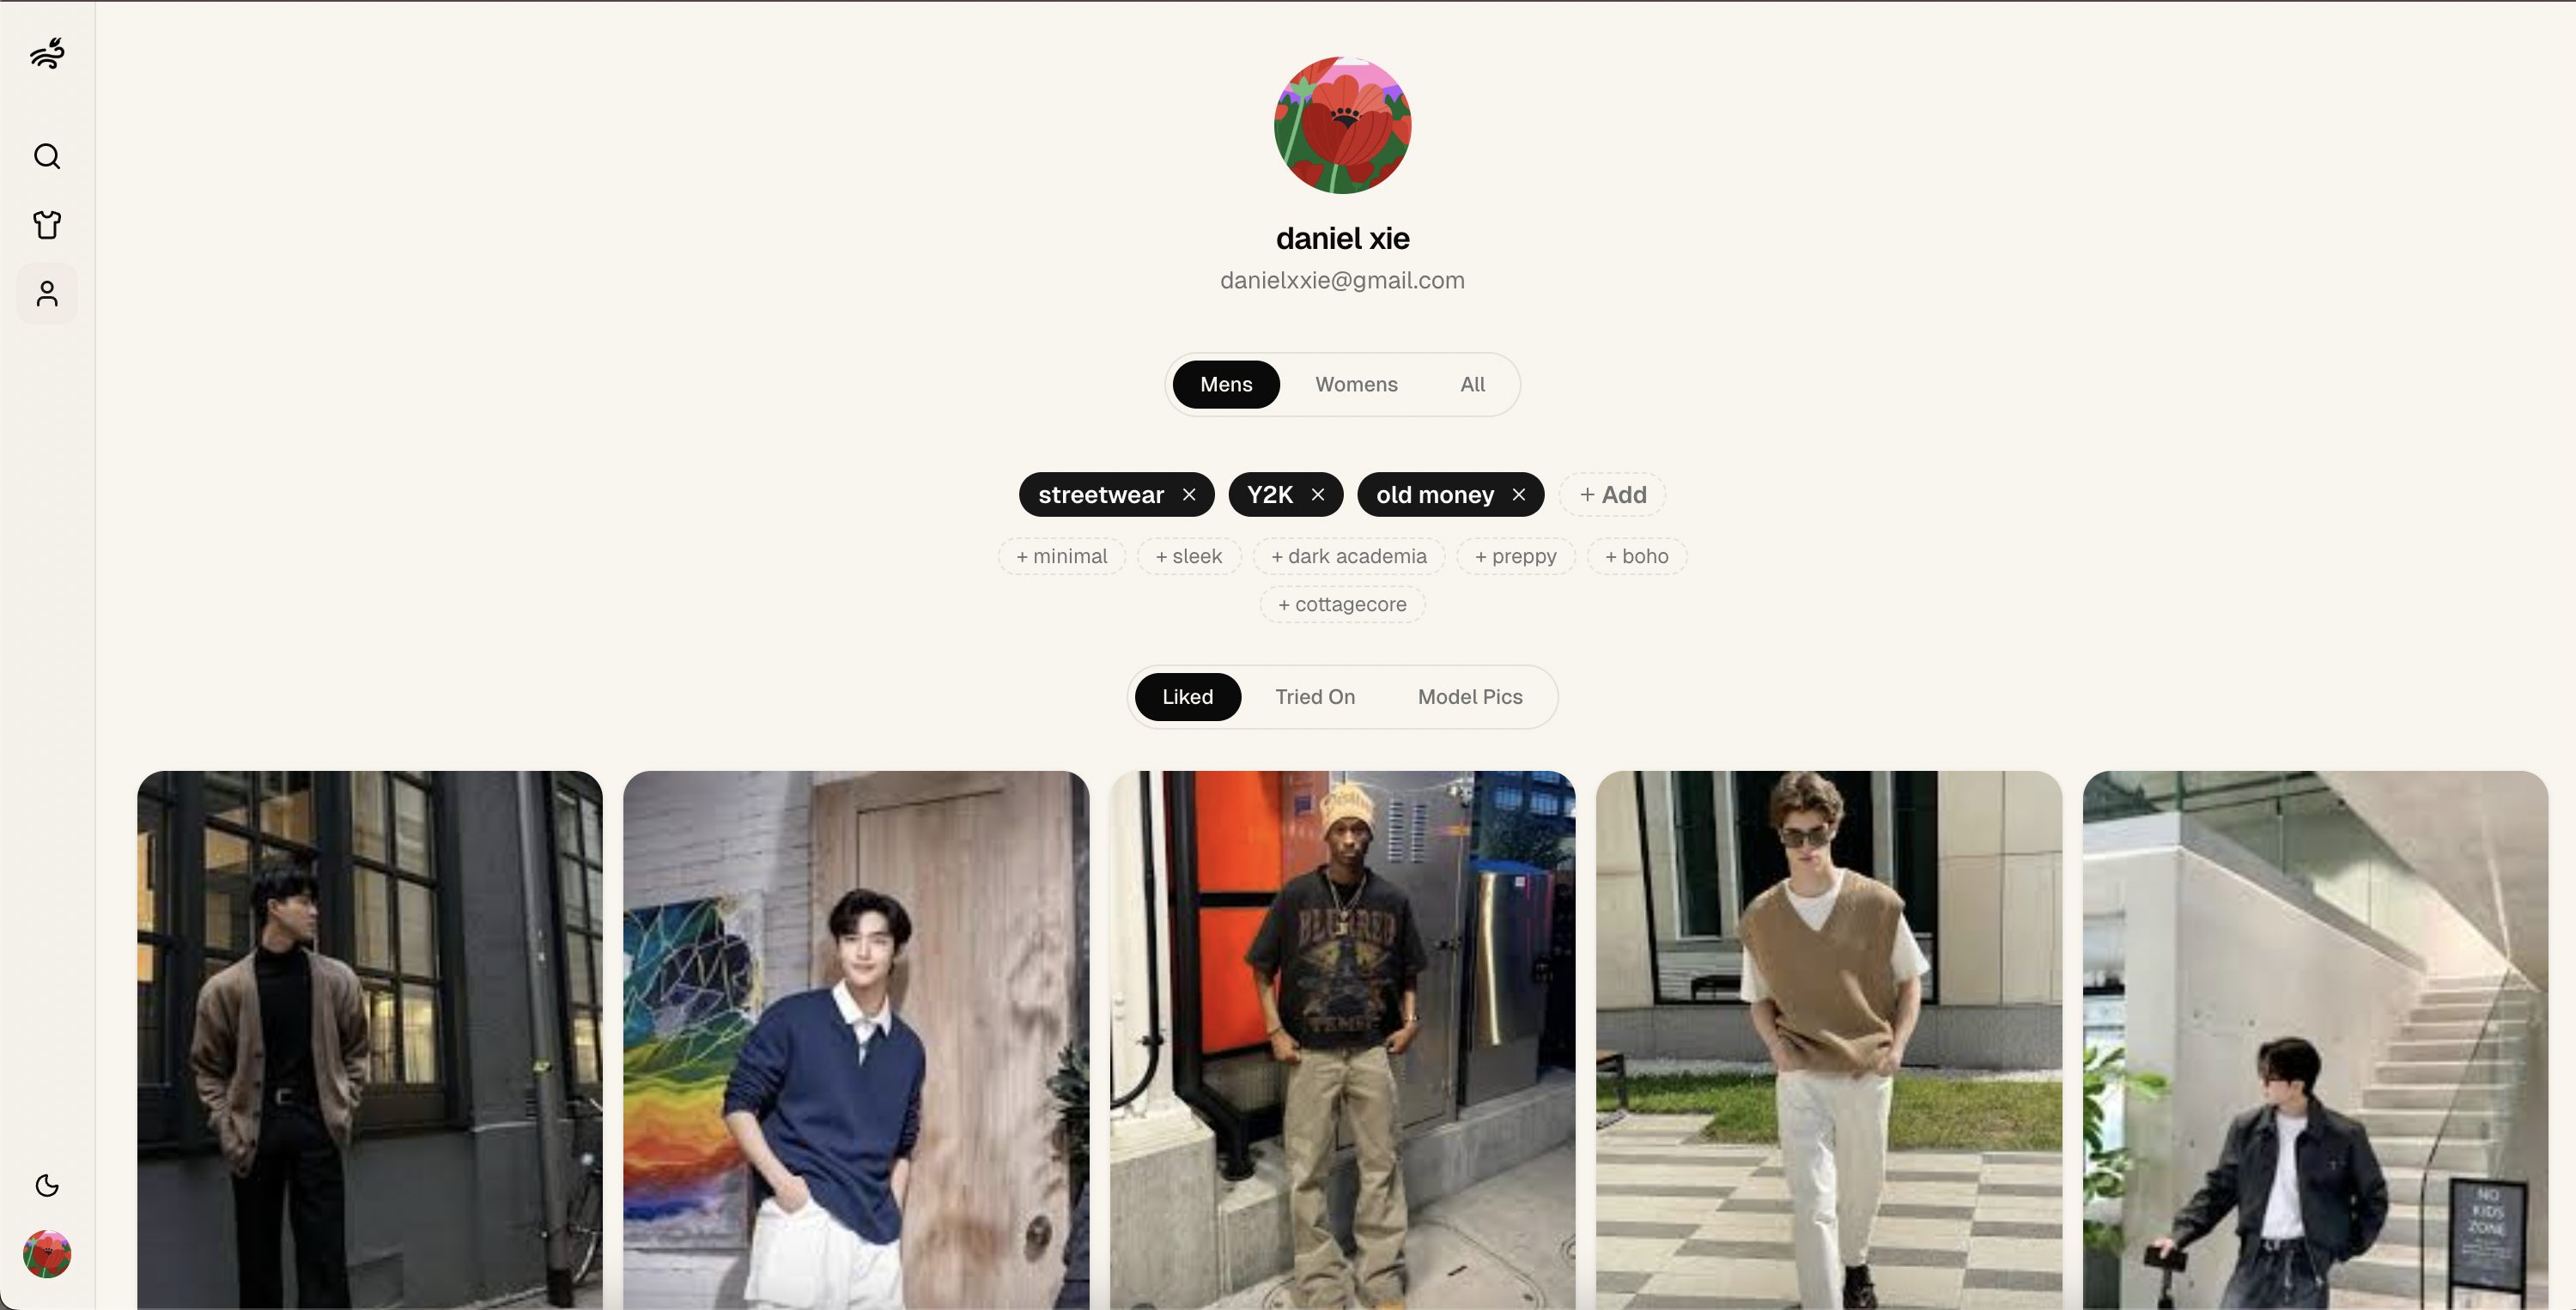Remove the old money tag
This screenshot has width=2576, height=1310.
(1519, 495)
